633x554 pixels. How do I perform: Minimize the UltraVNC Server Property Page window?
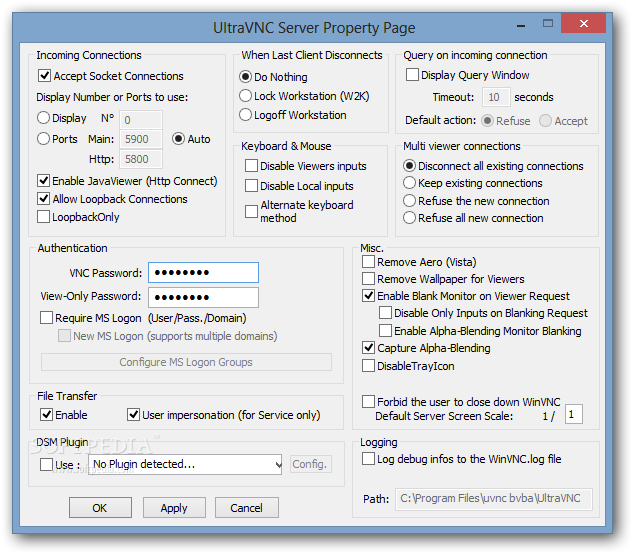[x=521, y=24]
